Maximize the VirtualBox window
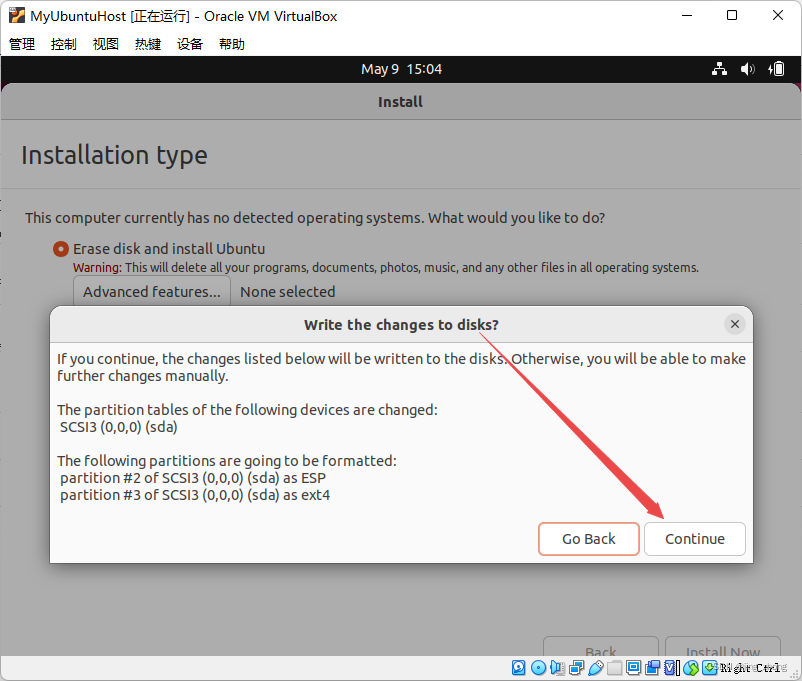 [x=732, y=15]
